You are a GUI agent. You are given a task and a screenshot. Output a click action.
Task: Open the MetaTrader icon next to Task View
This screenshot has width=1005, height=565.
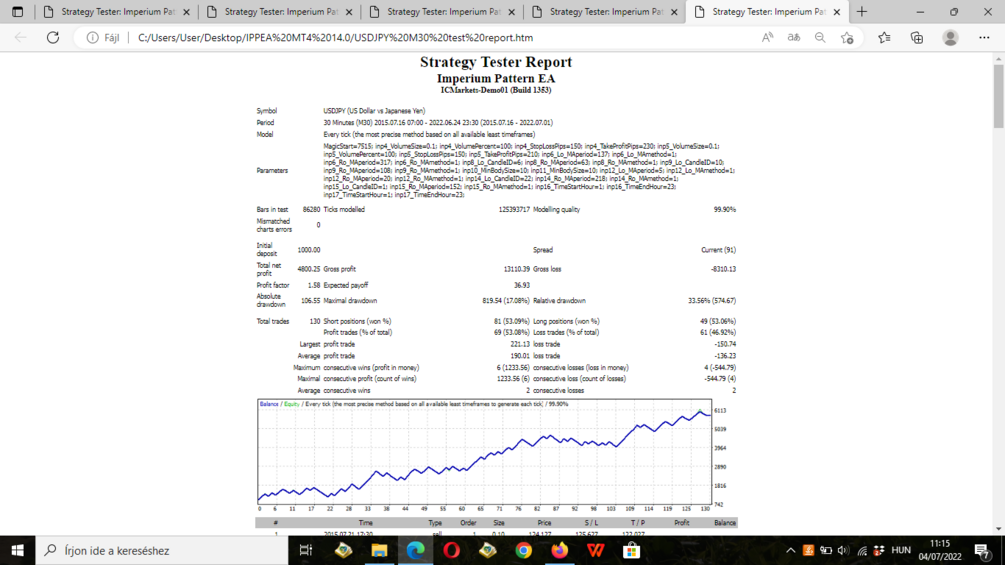pyautogui.click(x=343, y=550)
